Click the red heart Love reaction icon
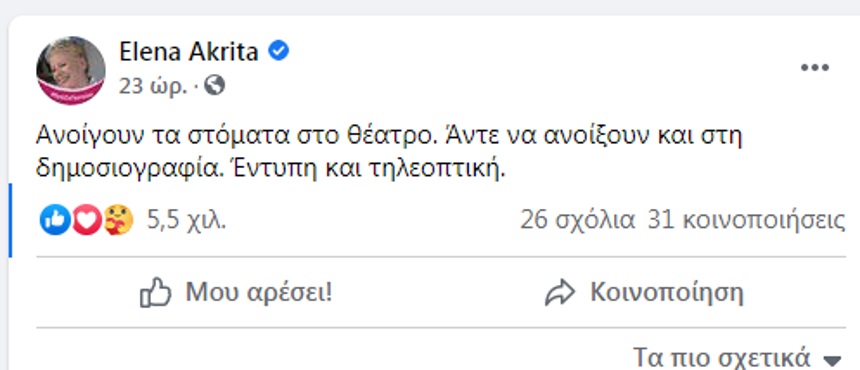The height and width of the screenshot is (370, 860). point(87,220)
